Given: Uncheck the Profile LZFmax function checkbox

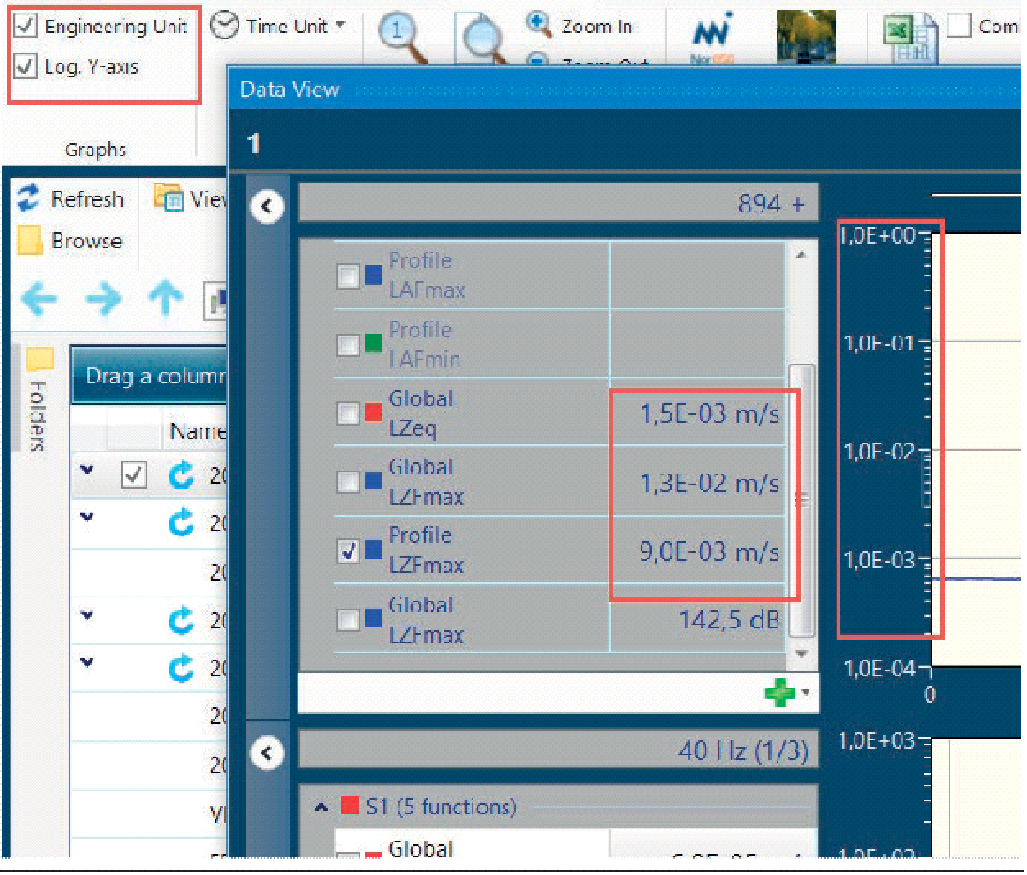Looking at the screenshot, I should (x=348, y=550).
